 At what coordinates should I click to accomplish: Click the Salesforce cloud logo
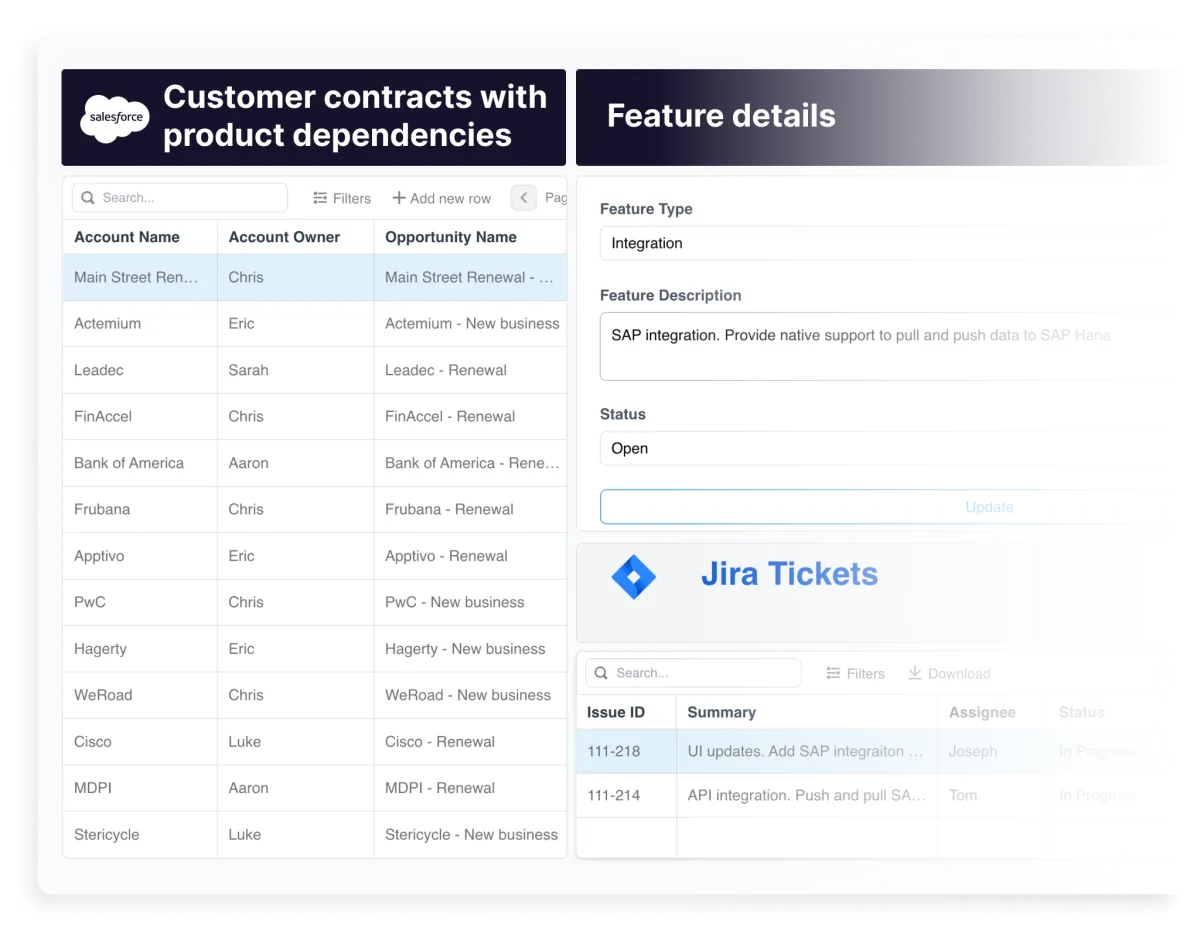[x=115, y=118]
